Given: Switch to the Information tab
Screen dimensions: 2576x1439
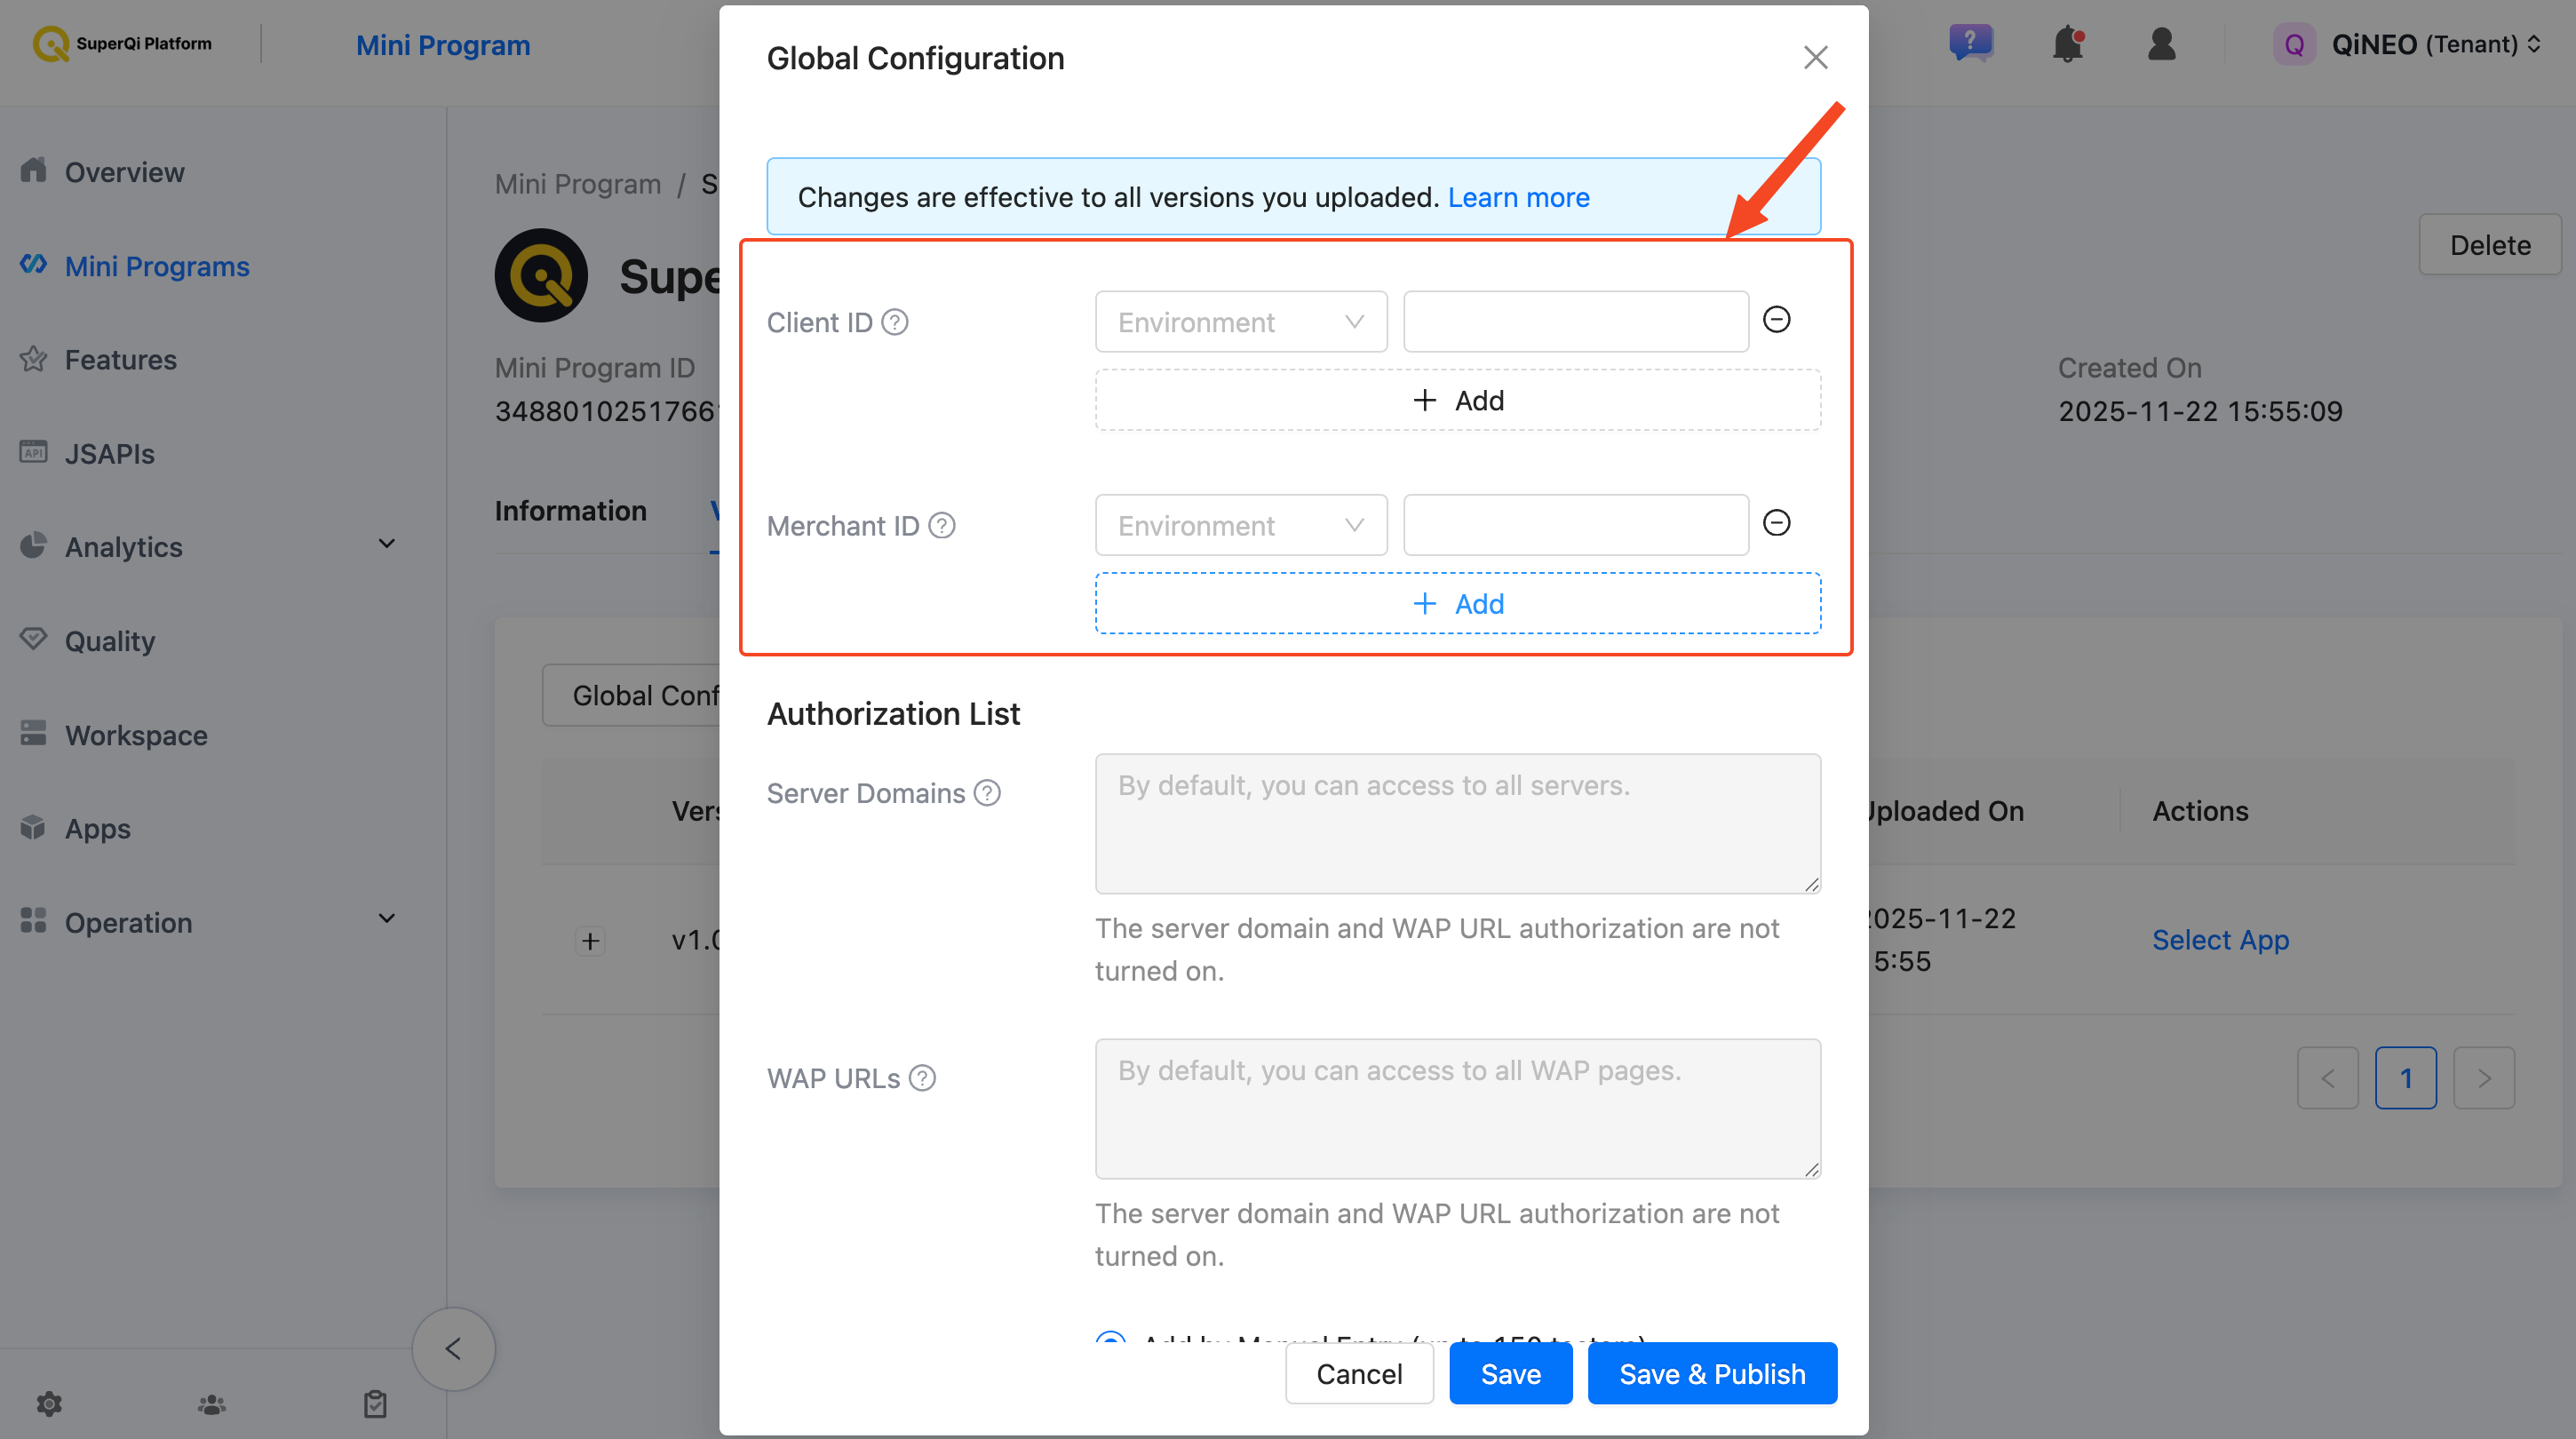Looking at the screenshot, I should point(570,511).
